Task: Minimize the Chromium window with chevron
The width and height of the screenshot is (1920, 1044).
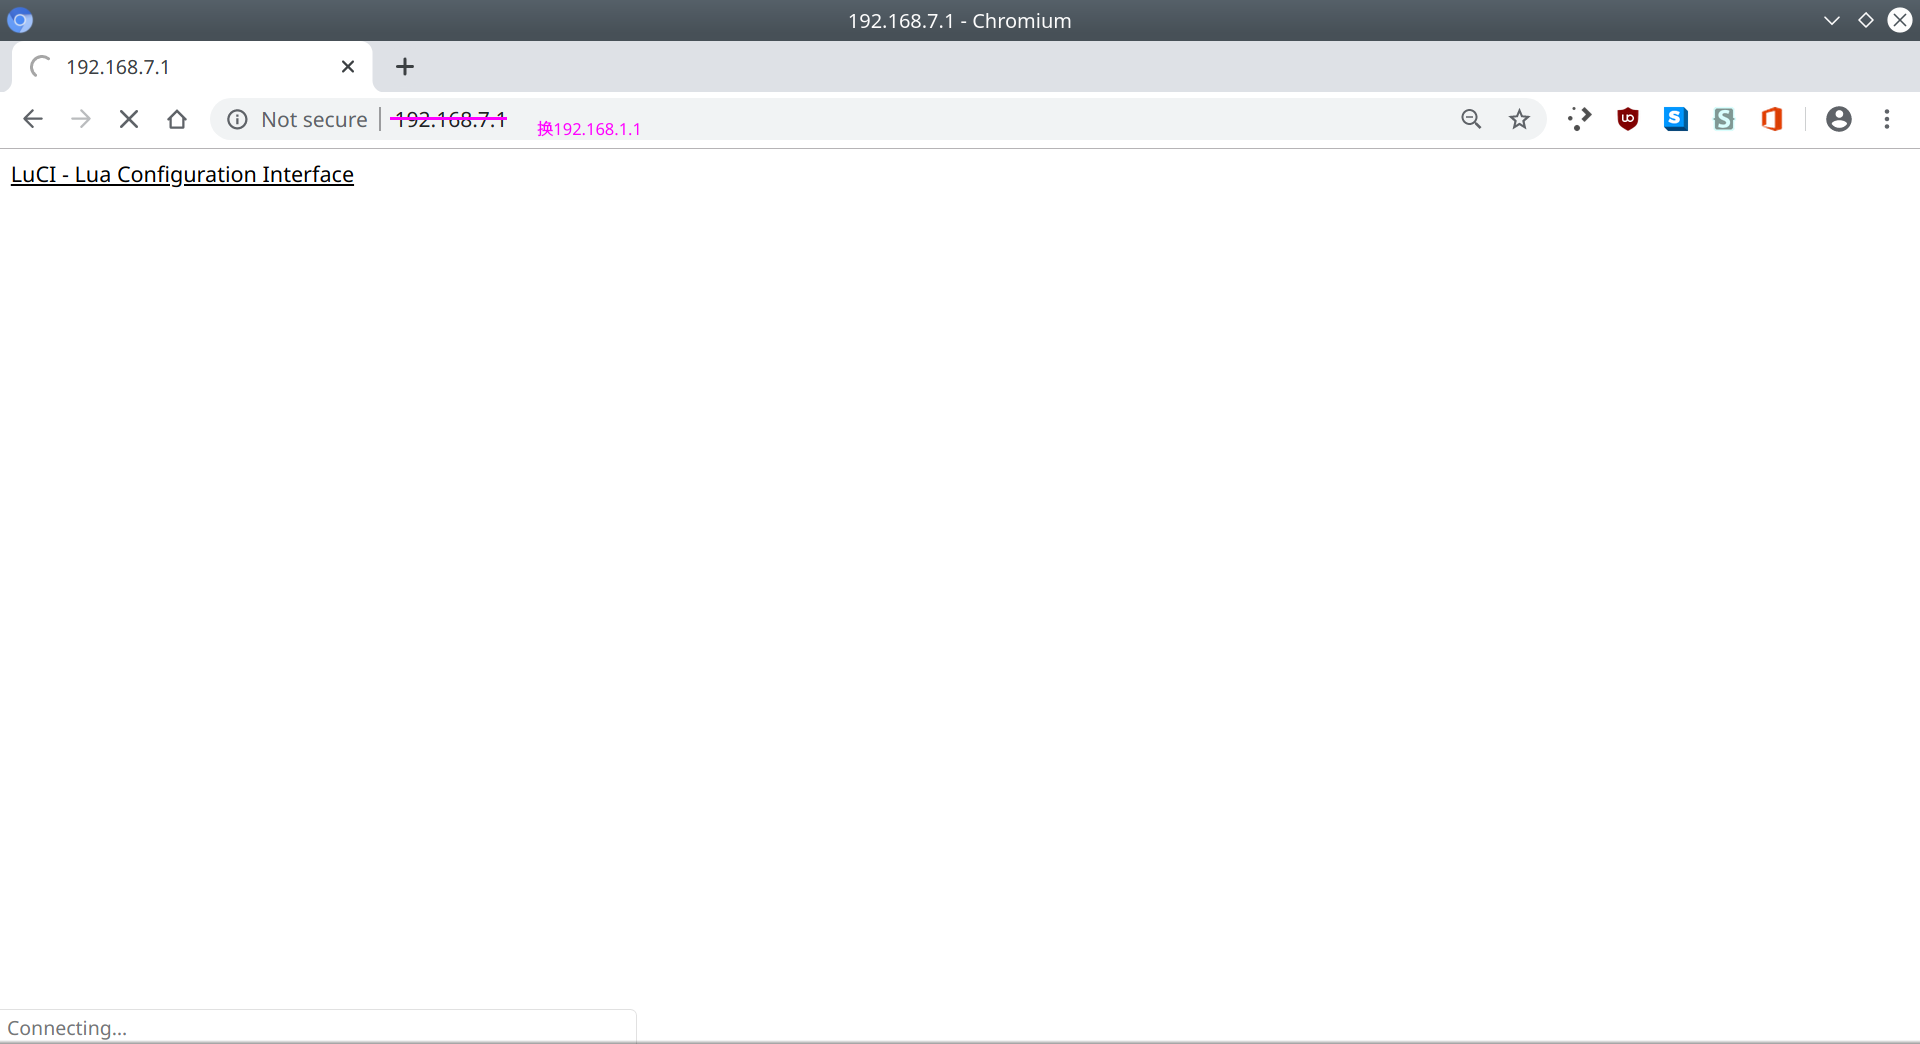Action: tap(1831, 21)
